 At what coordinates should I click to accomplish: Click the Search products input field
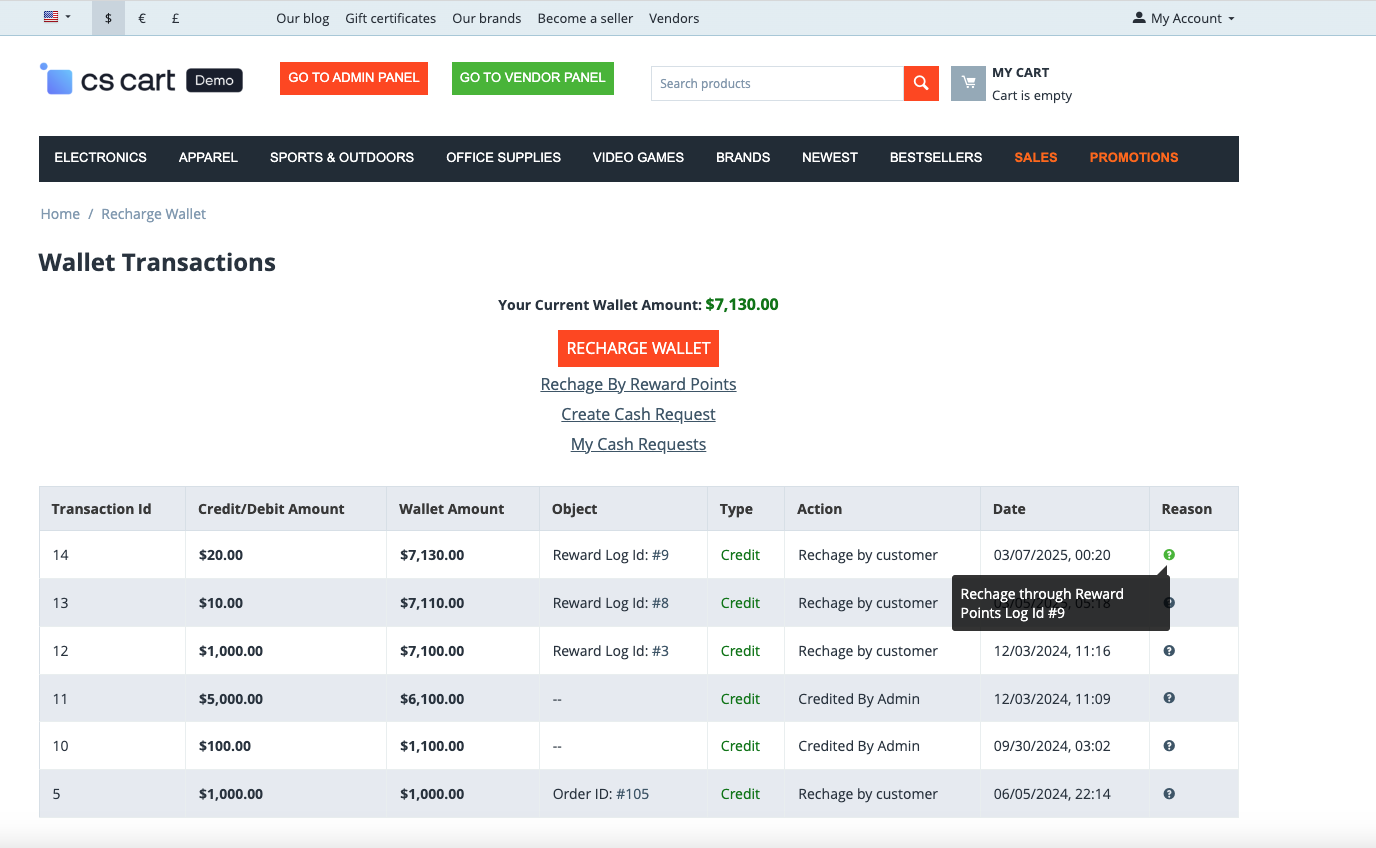777,84
